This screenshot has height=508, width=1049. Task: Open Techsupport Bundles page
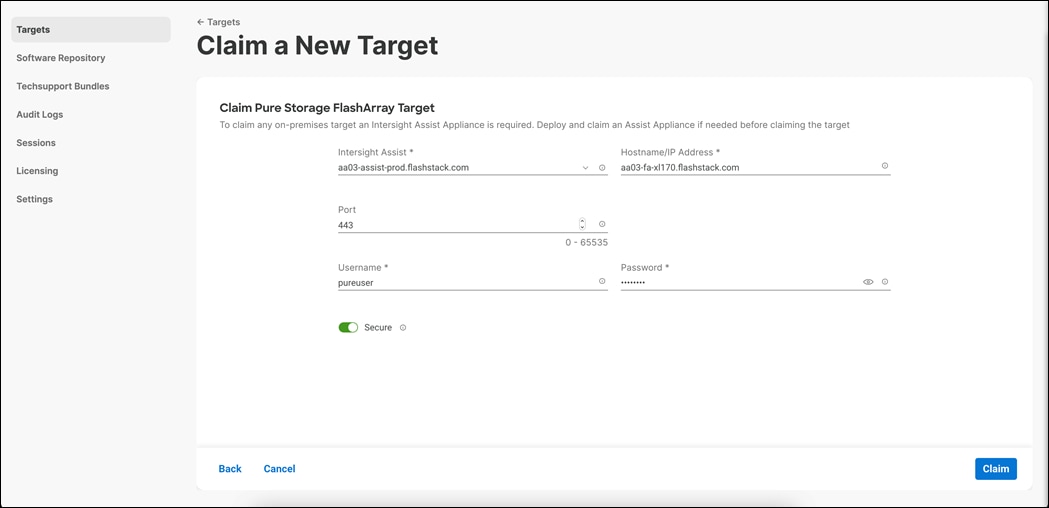tap(63, 86)
